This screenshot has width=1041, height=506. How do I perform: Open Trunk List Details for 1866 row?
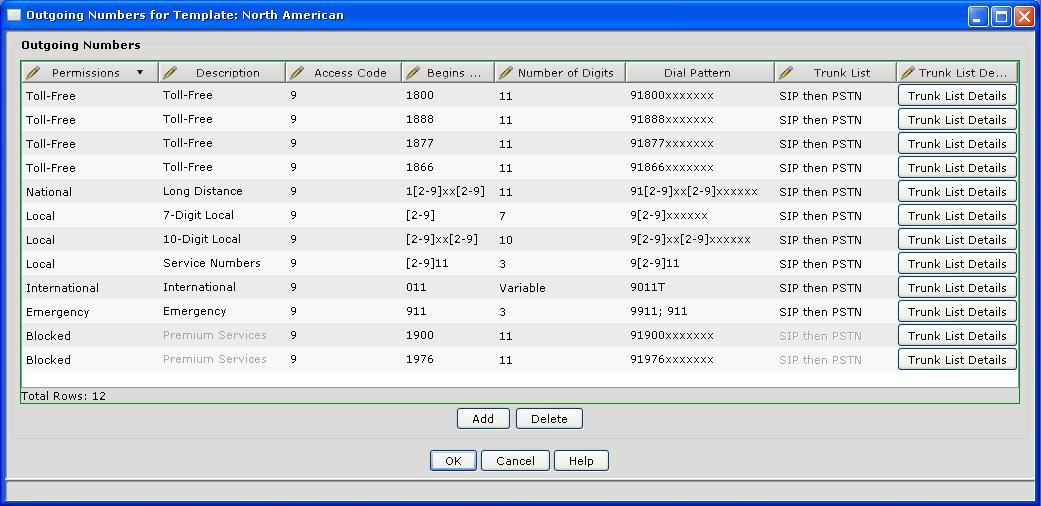coord(957,167)
